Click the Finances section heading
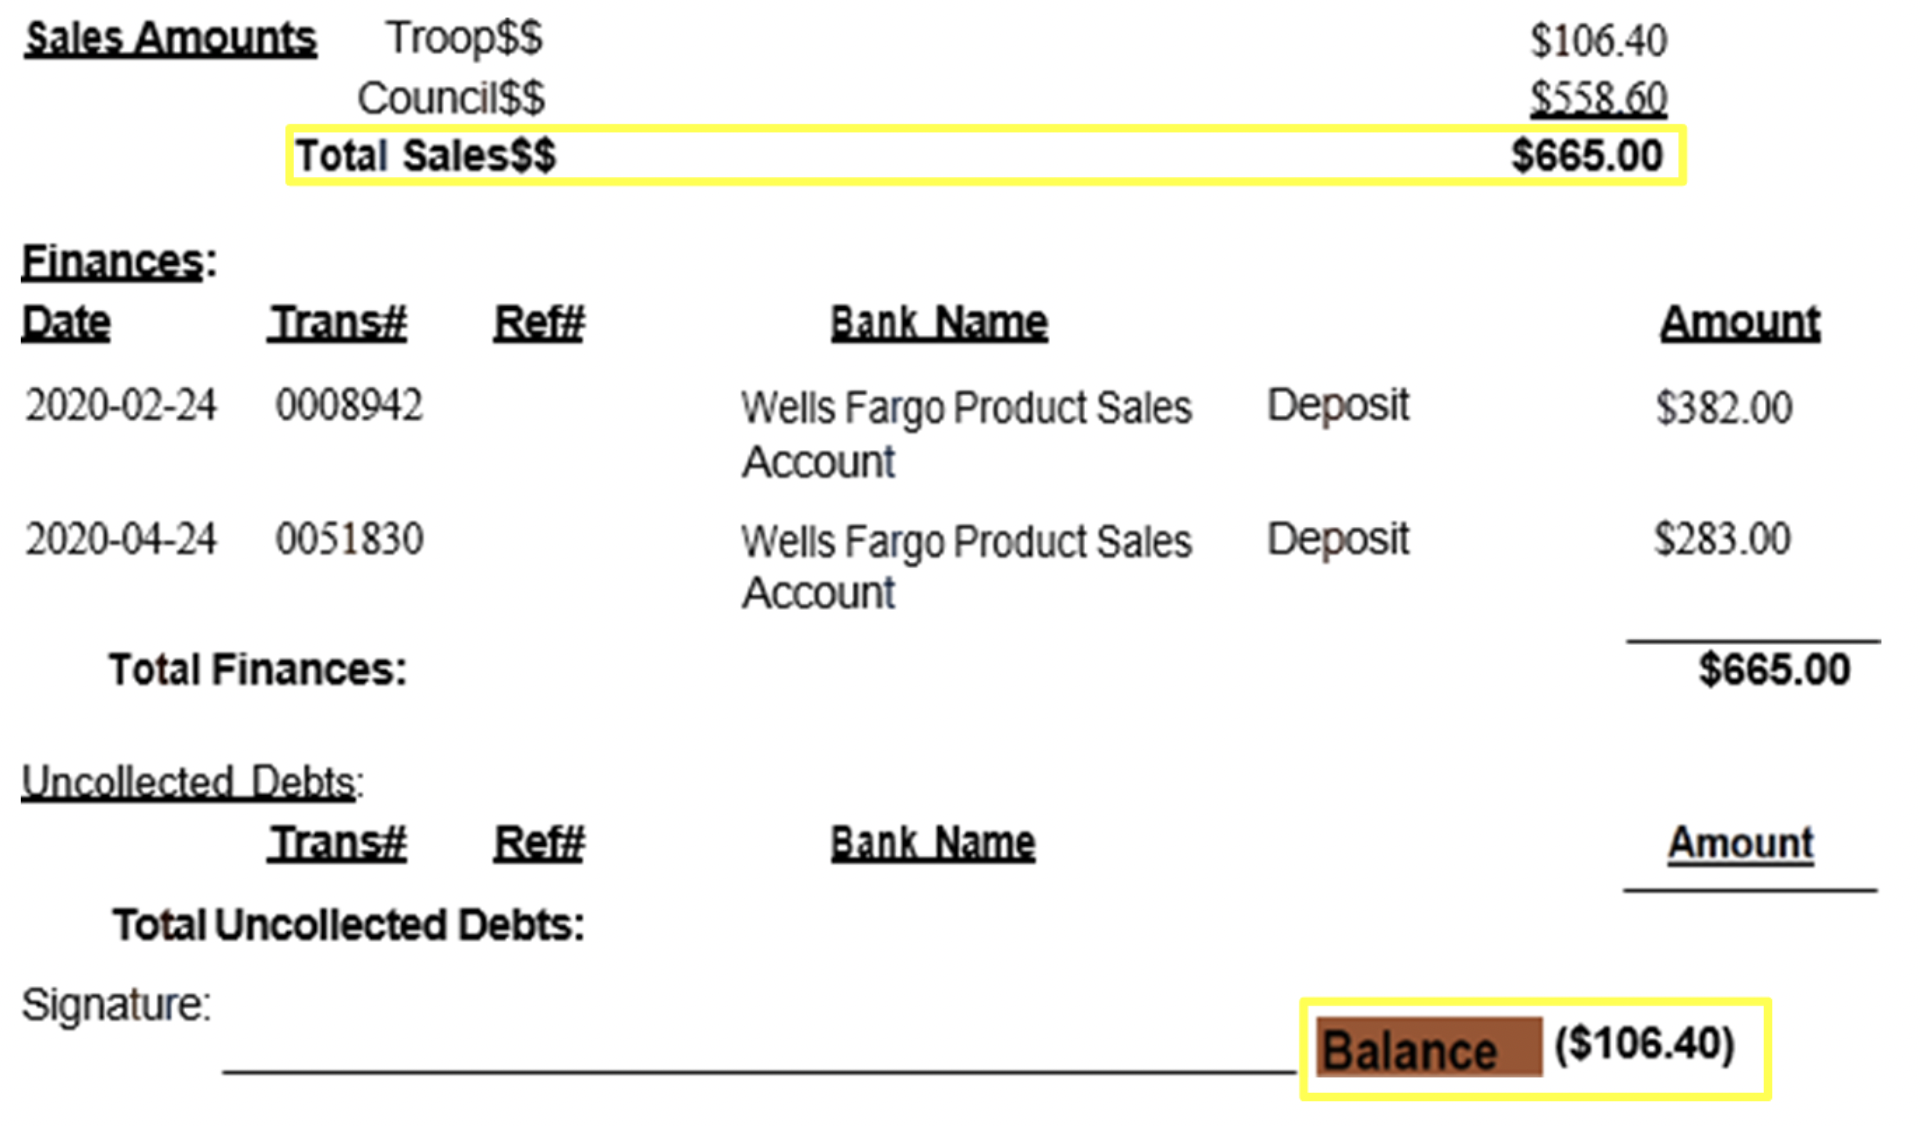 point(119,262)
